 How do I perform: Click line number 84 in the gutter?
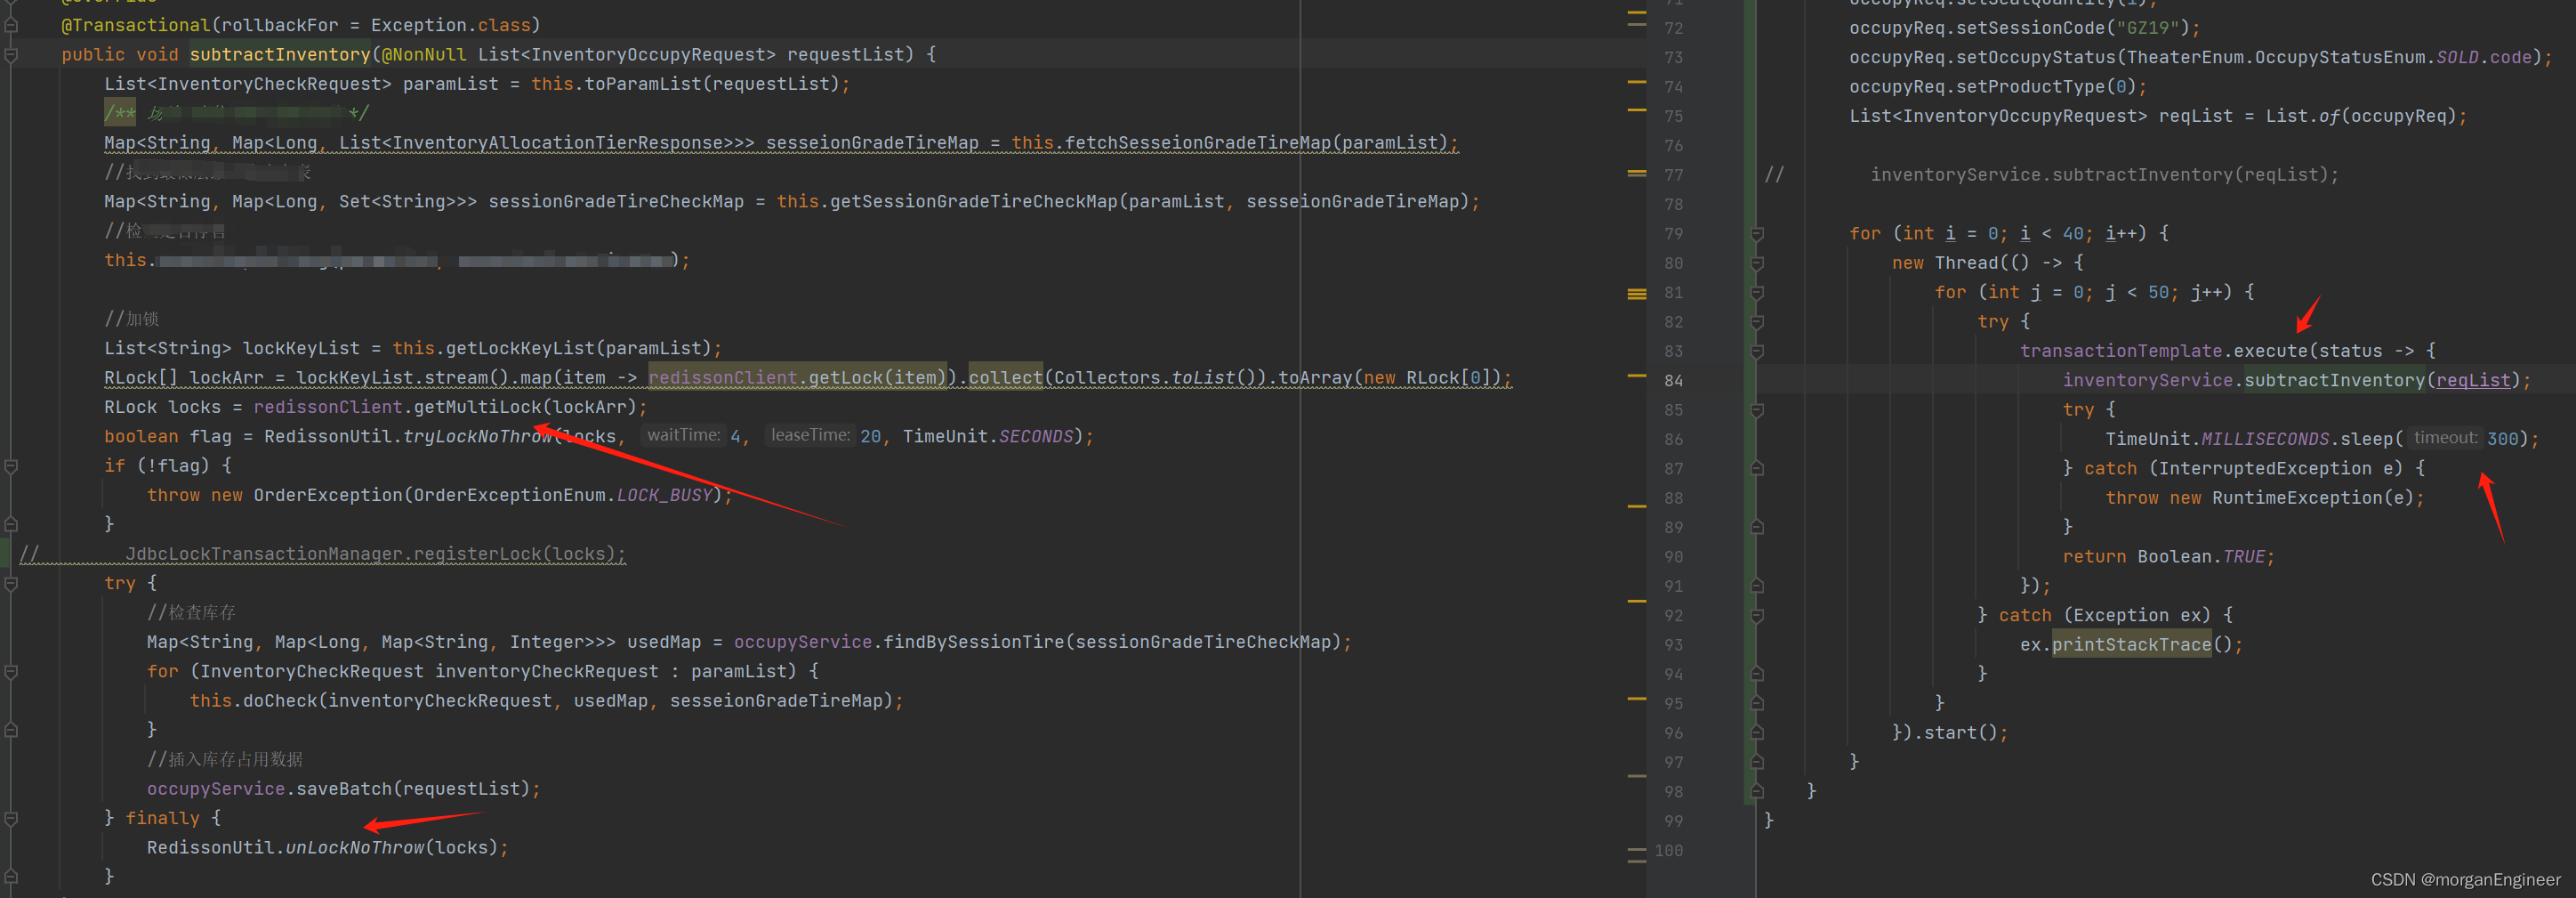tap(1673, 381)
